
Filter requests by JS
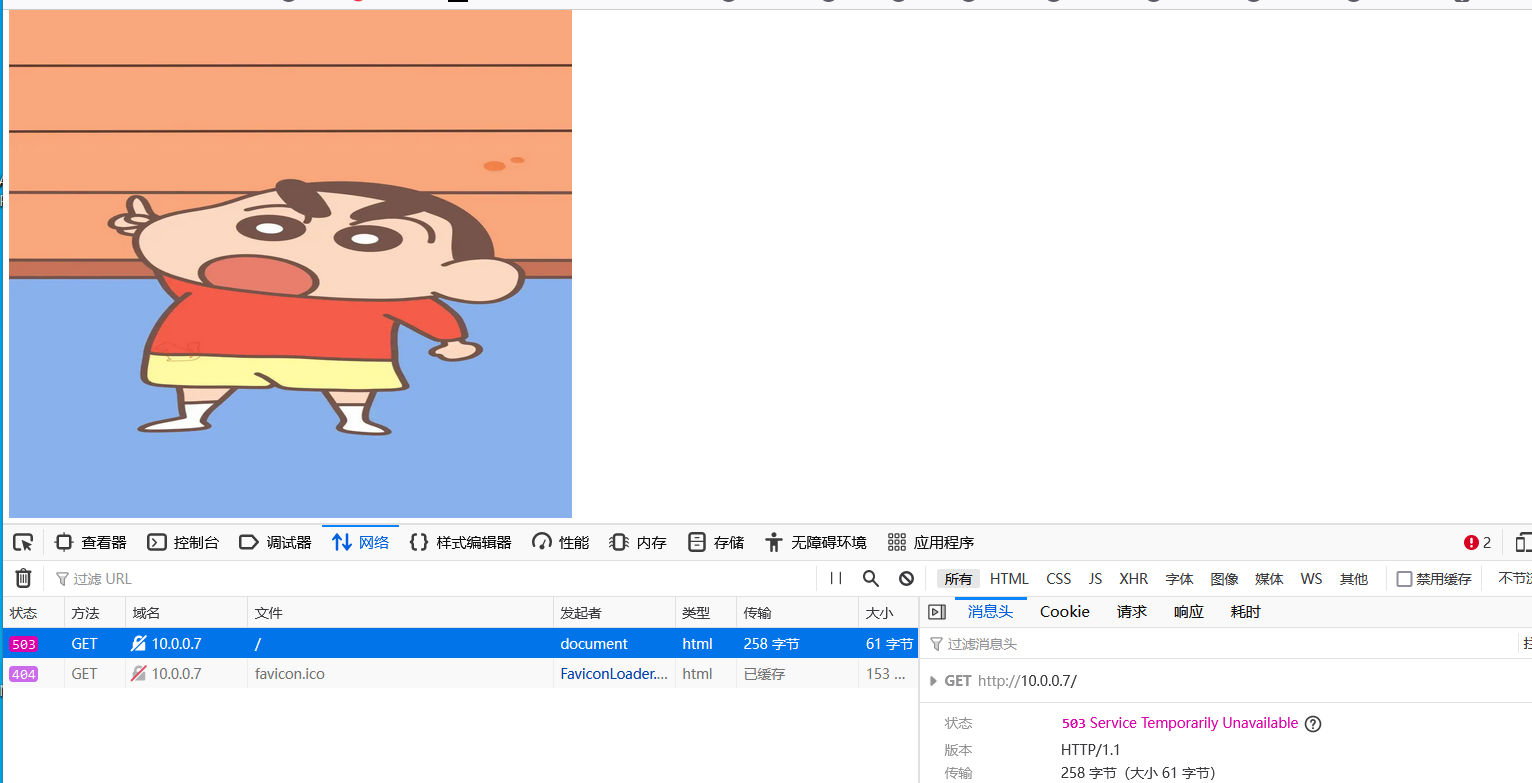coord(1095,579)
